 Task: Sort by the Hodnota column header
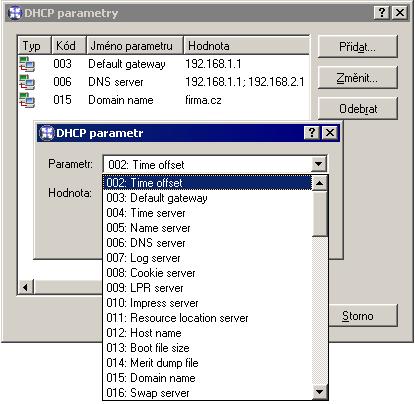pyautogui.click(x=247, y=46)
